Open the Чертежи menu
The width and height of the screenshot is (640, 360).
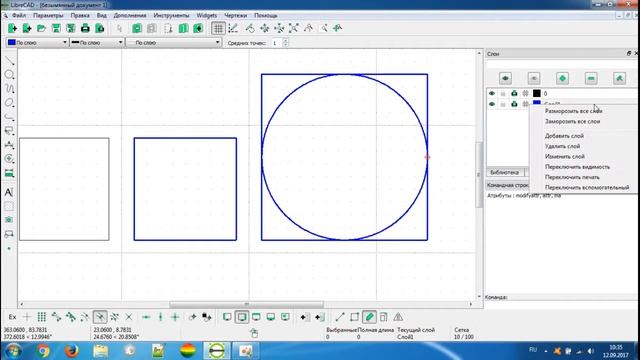(236, 16)
